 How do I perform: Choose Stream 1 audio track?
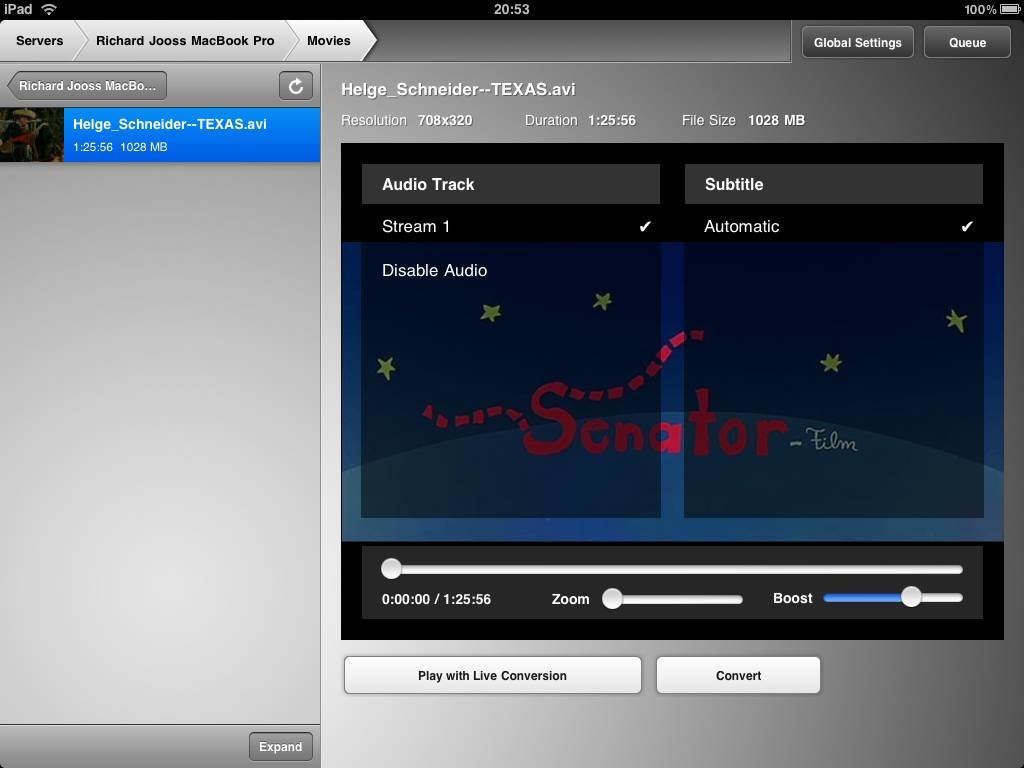511,226
